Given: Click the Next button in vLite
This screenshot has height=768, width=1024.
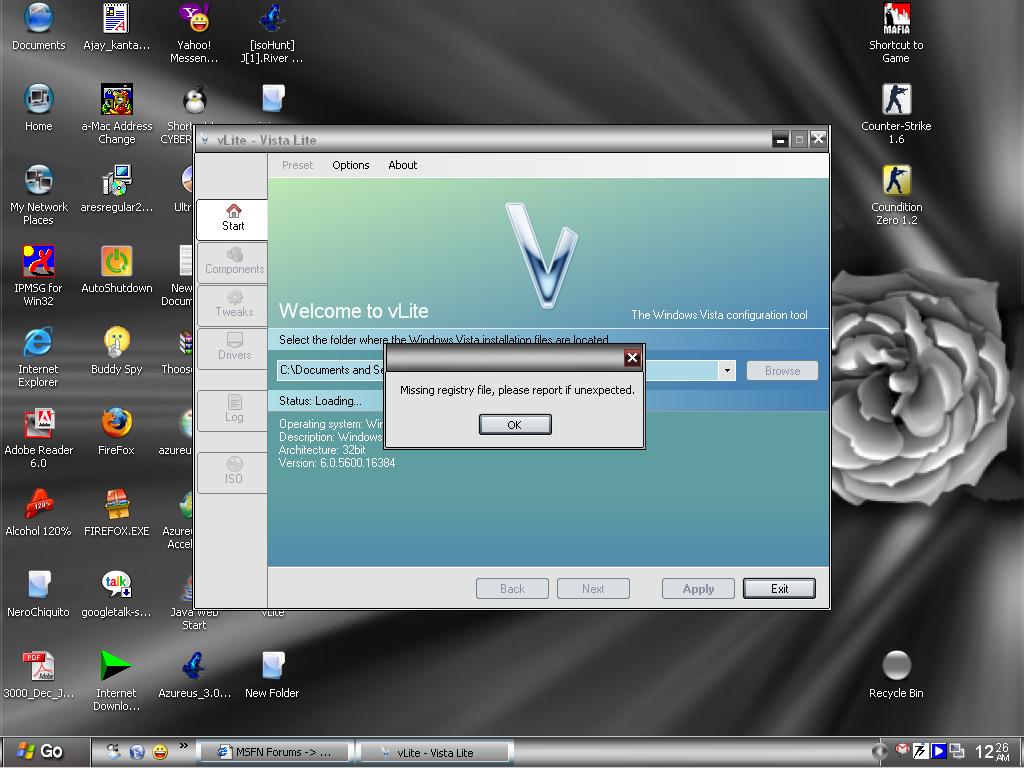Looking at the screenshot, I should point(593,588).
